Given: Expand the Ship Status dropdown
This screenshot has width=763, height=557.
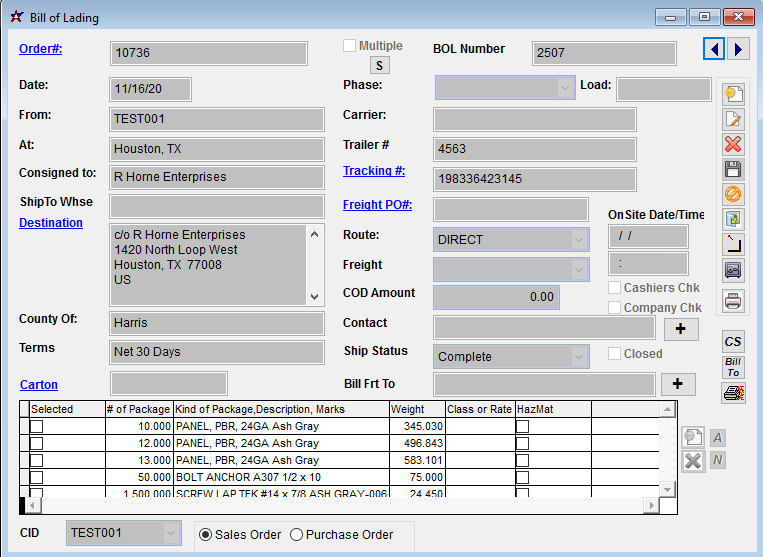Looking at the screenshot, I should pyautogui.click(x=579, y=357).
